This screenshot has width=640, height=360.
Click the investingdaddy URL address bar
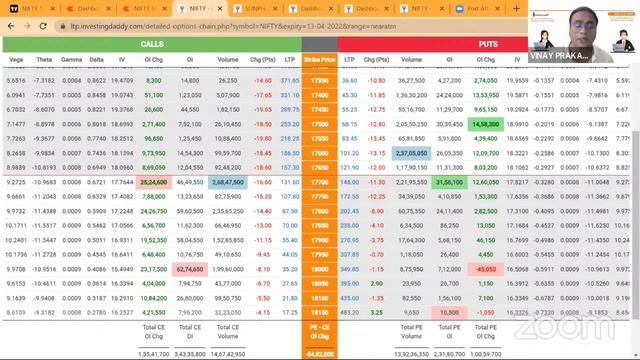(233, 27)
